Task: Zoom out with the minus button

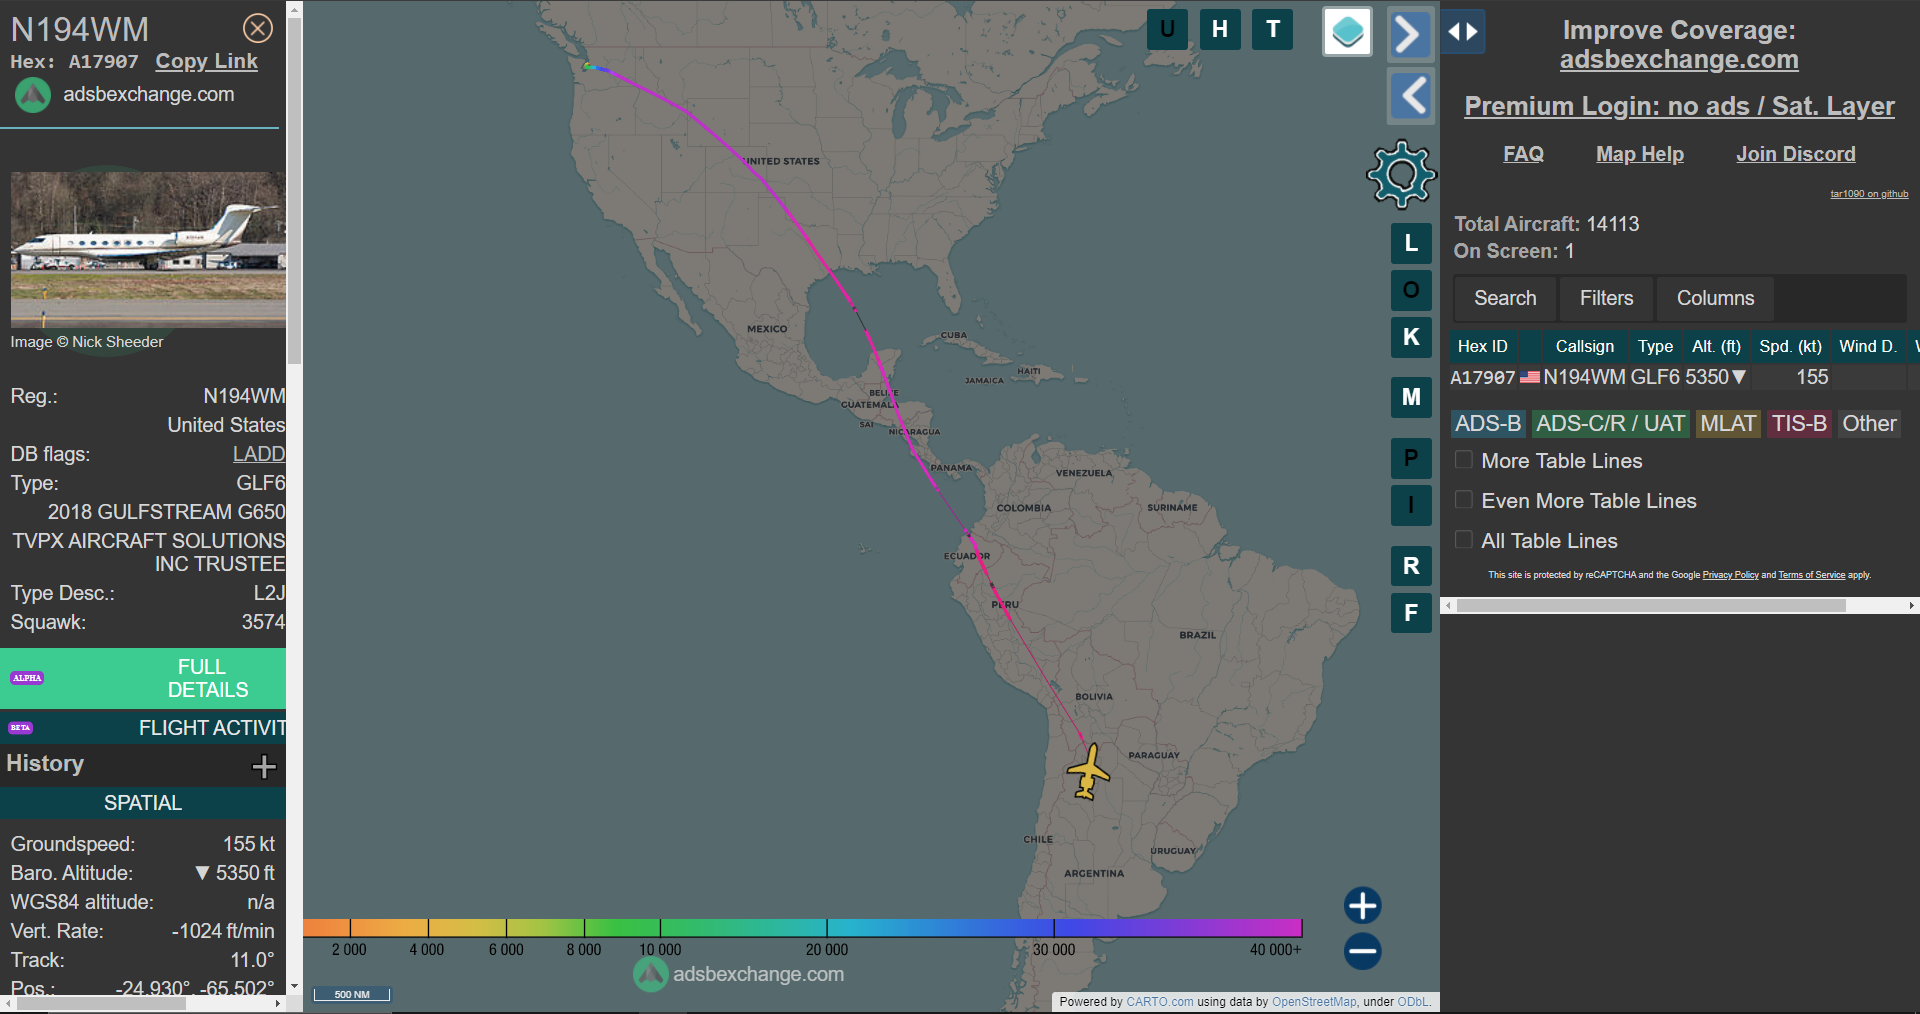Action: (x=1362, y=951)
